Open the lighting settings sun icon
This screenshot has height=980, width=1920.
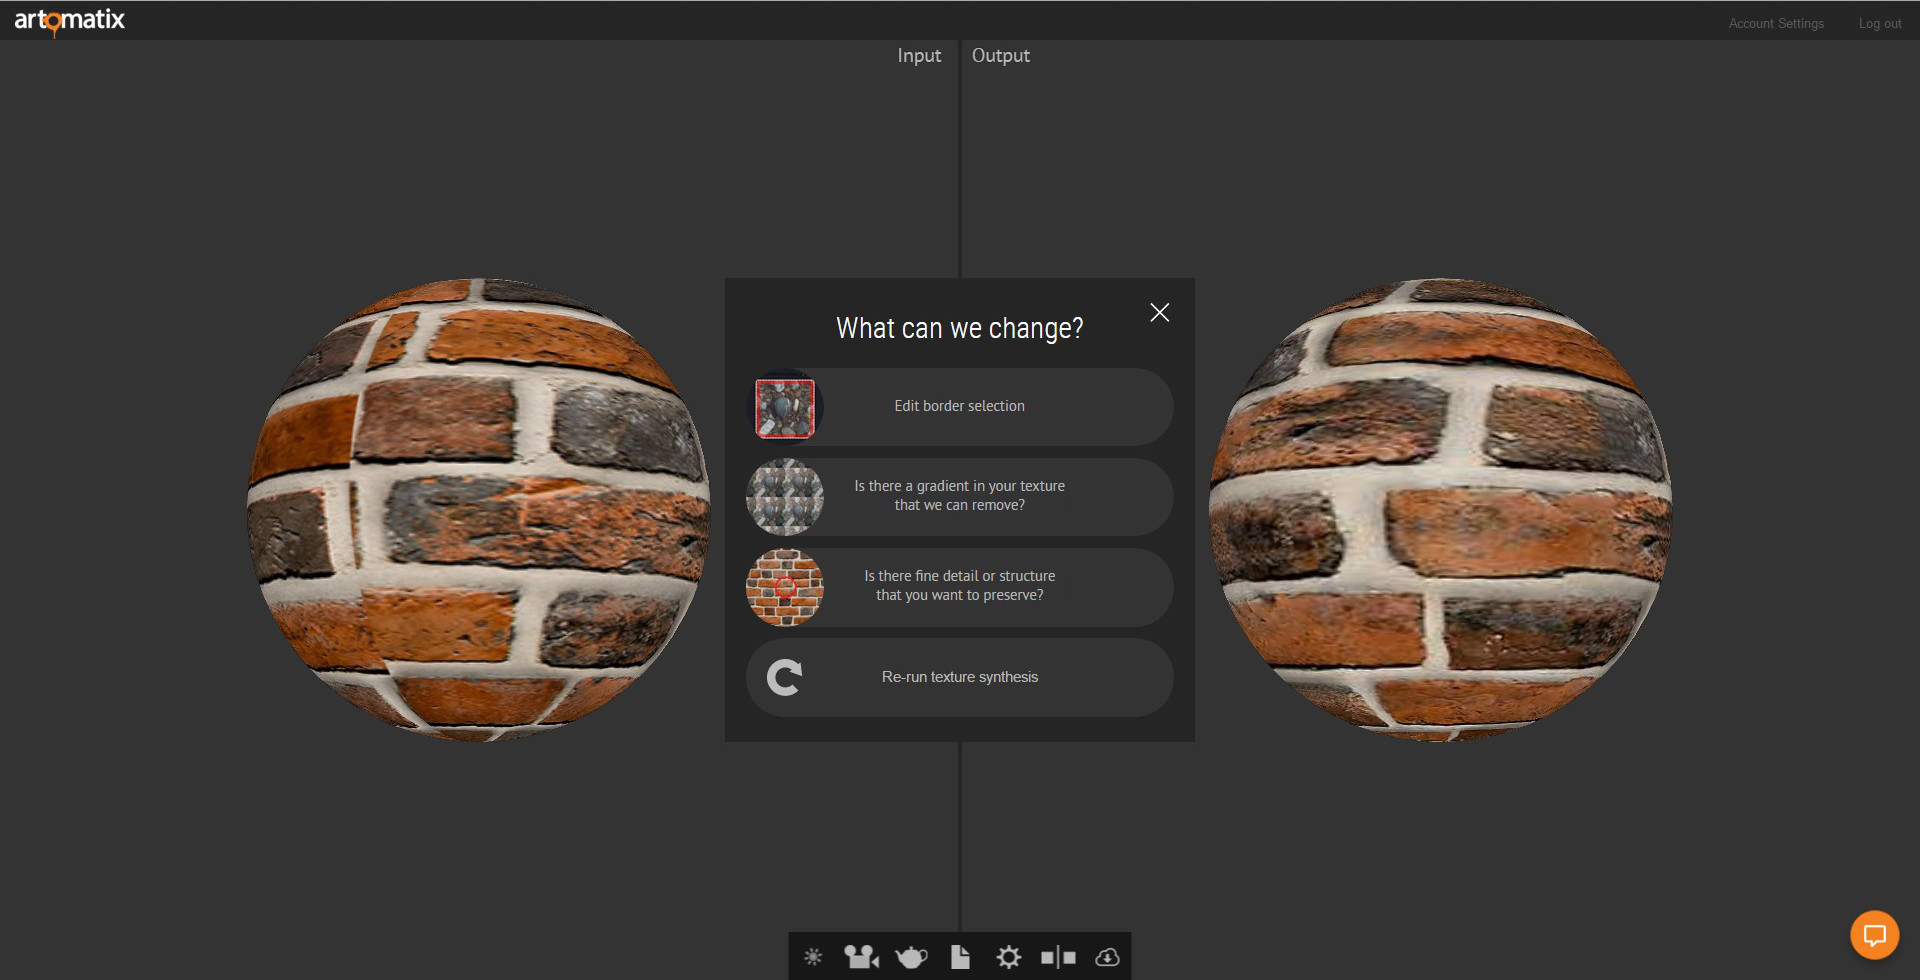tap(813, 957)
